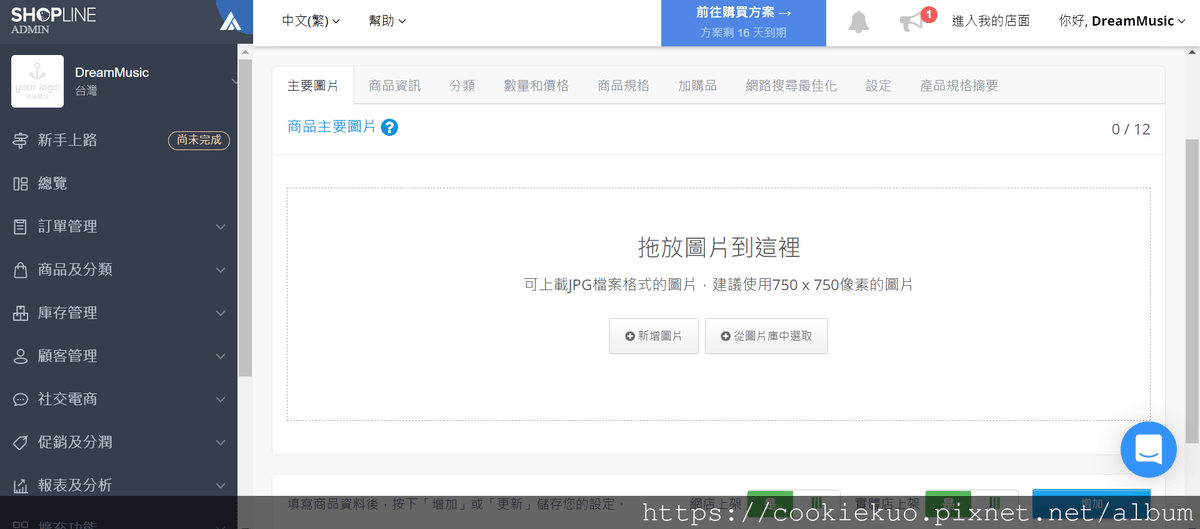Expand the 促銷及分潤 chevron
The width and height of the screenshot is (1200, 529).
tap(221, 442)
